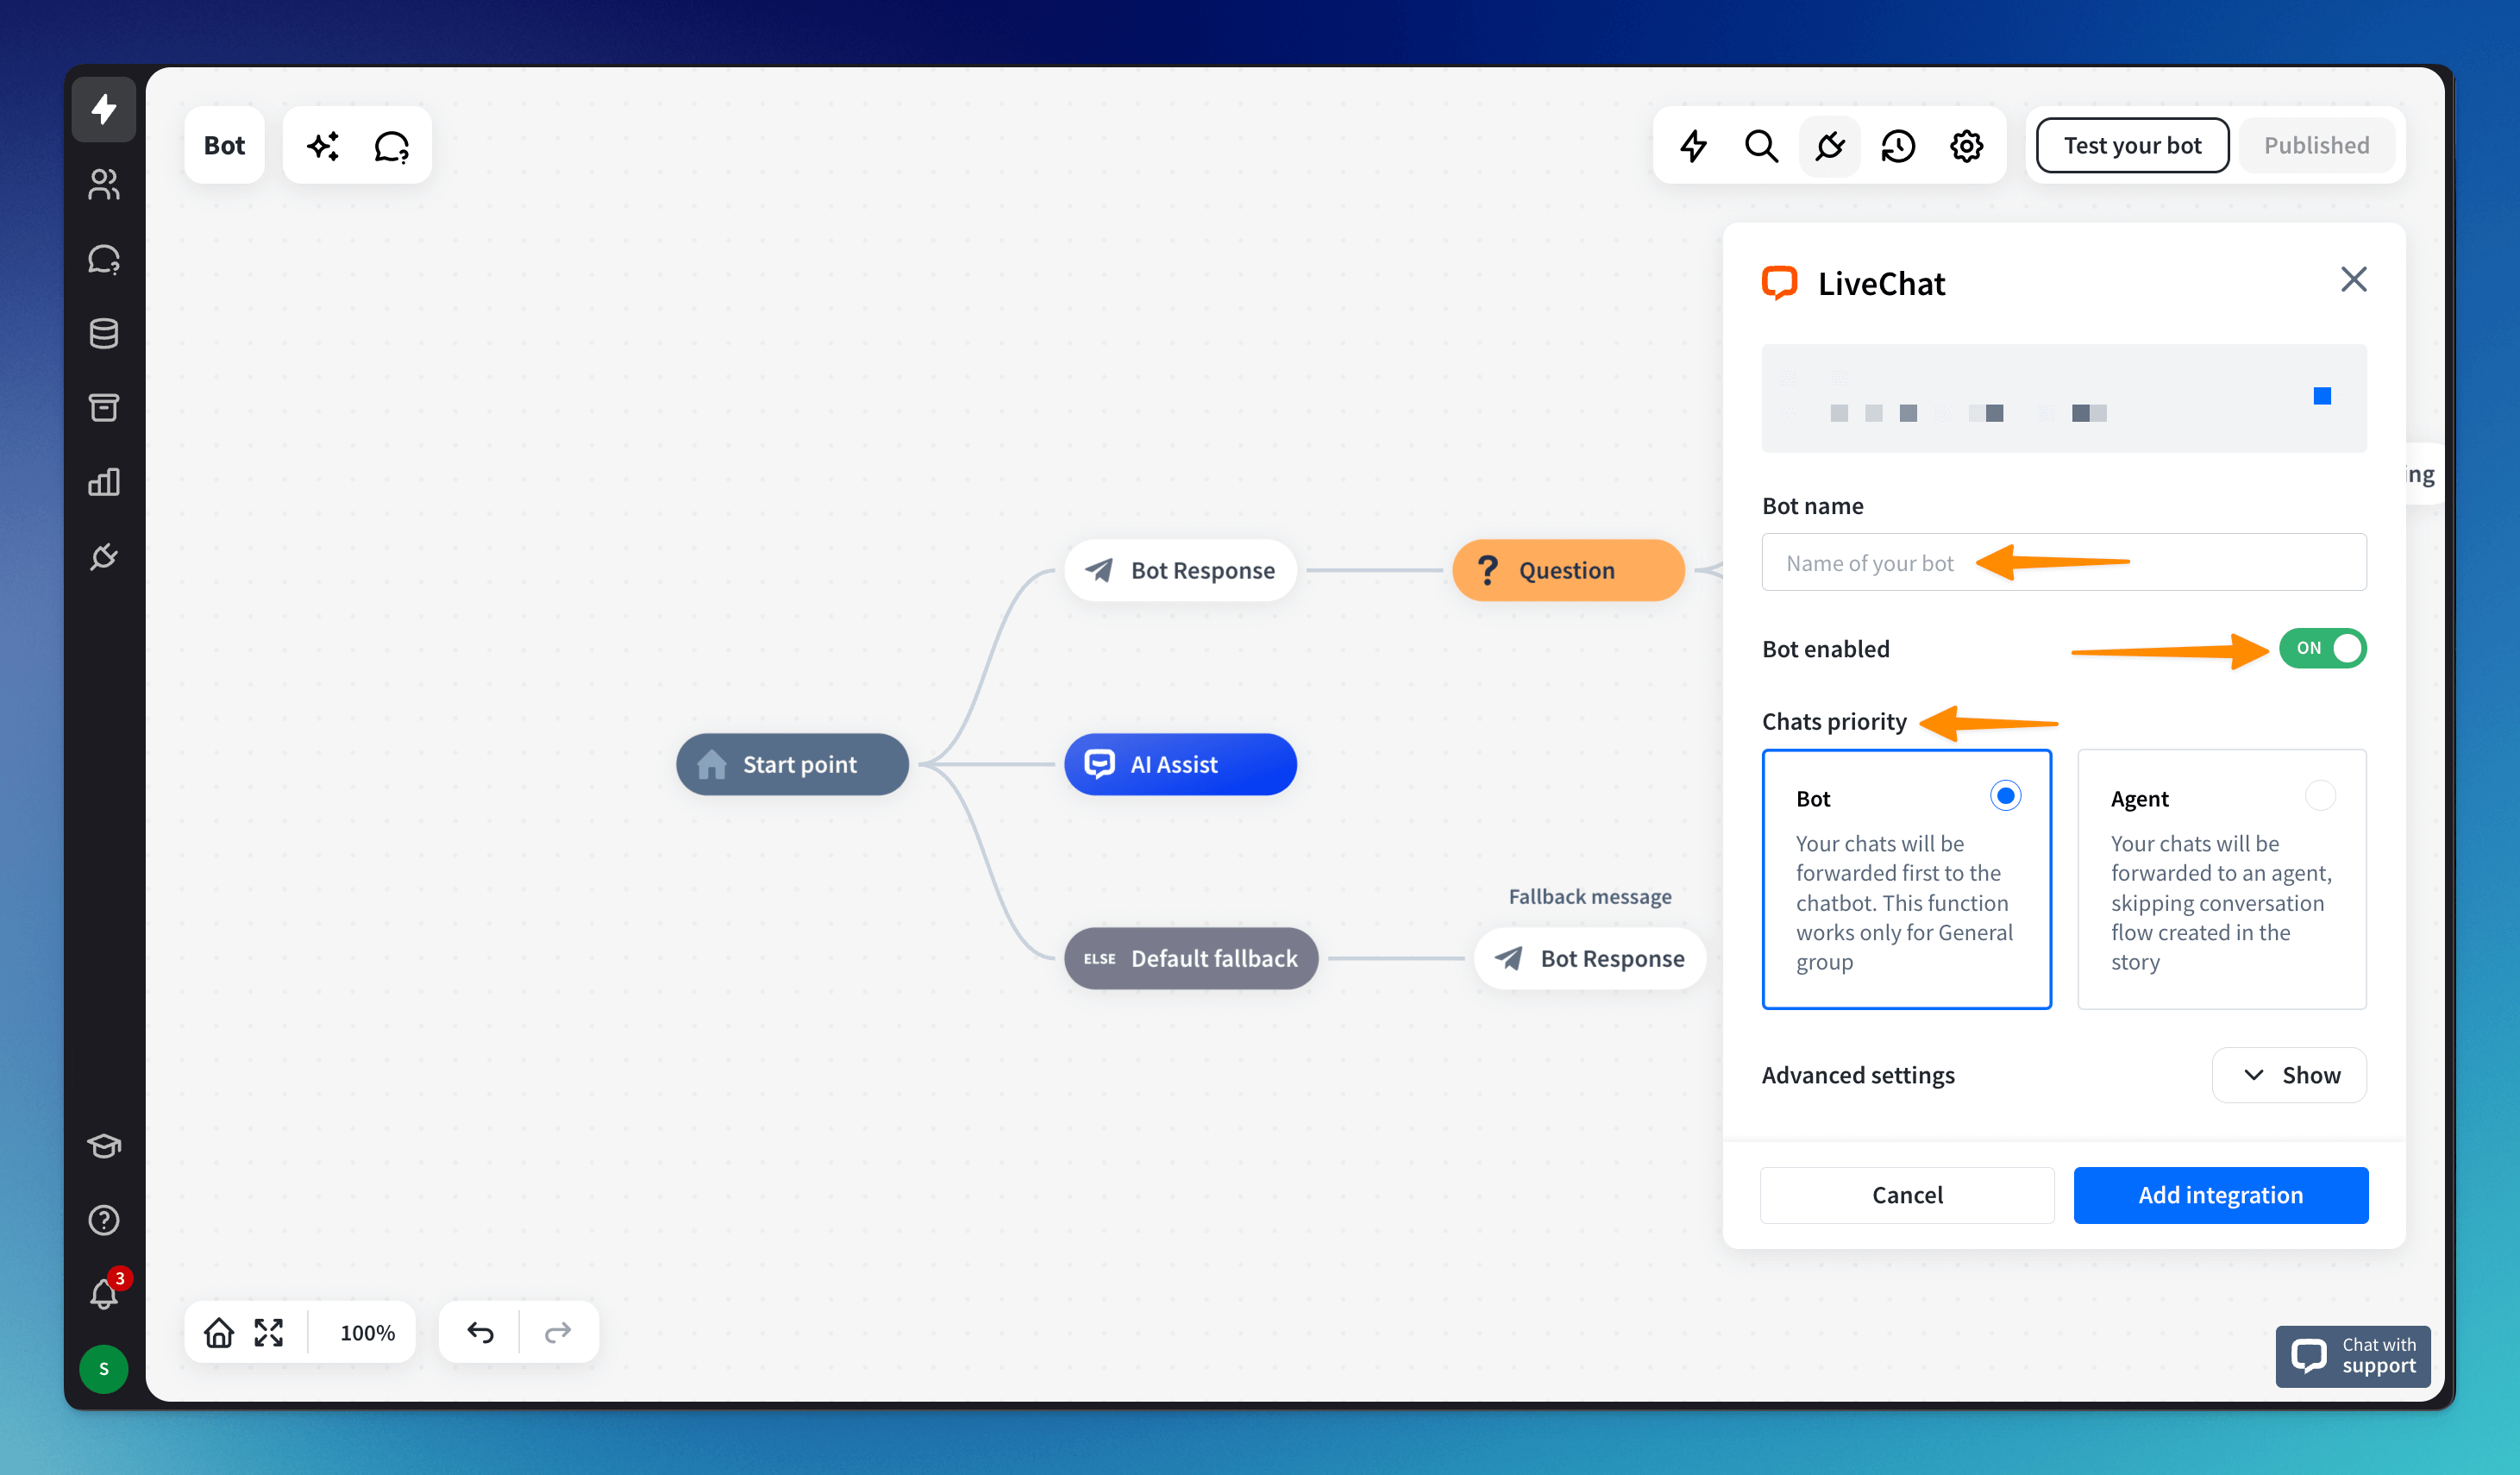Click the 100% zoom level control
Image resolution: width=2520 pixels, height=1475 pixels.
(367, 1332)
